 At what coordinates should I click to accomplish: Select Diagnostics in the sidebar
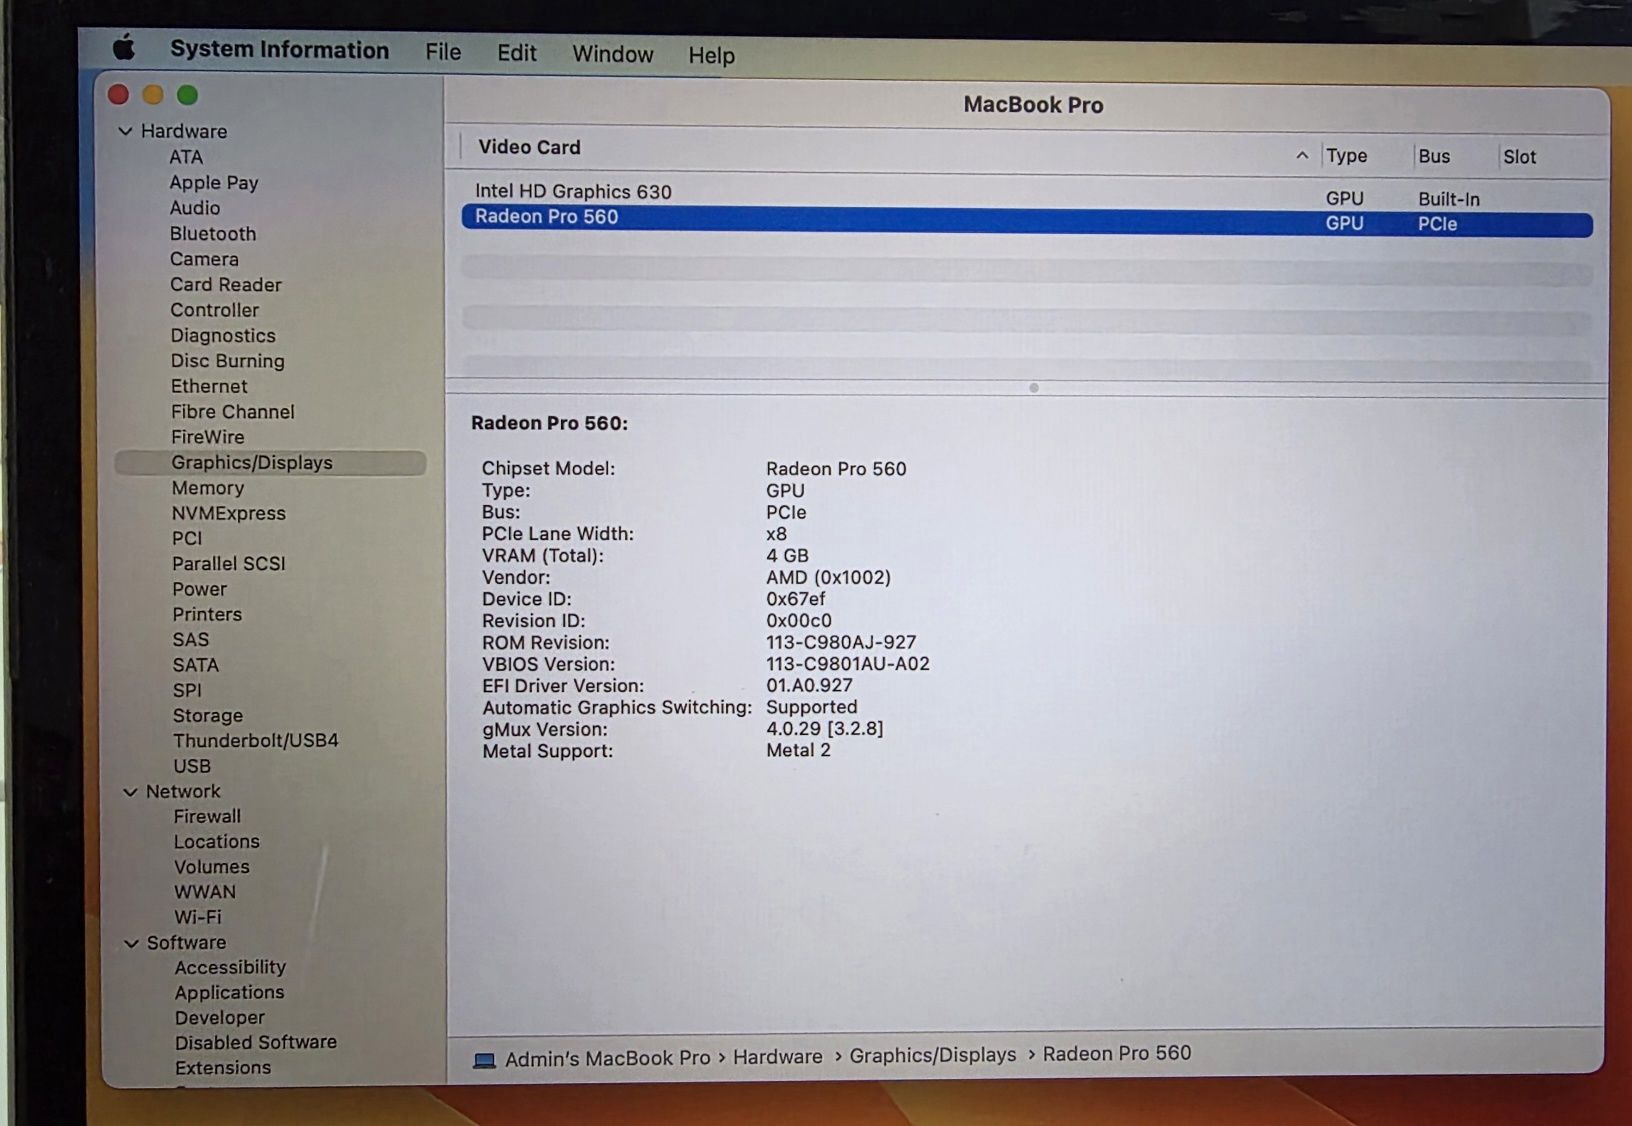(x=223, y=336)
